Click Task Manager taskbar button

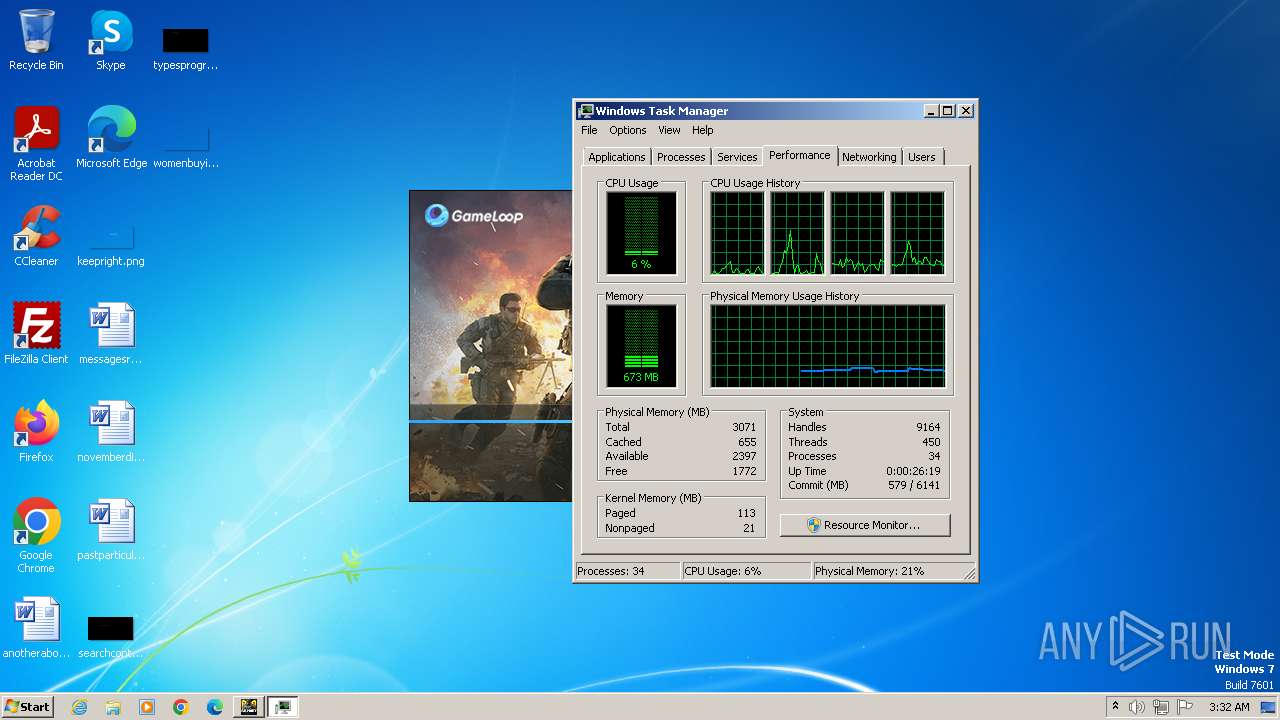(283, 707)
